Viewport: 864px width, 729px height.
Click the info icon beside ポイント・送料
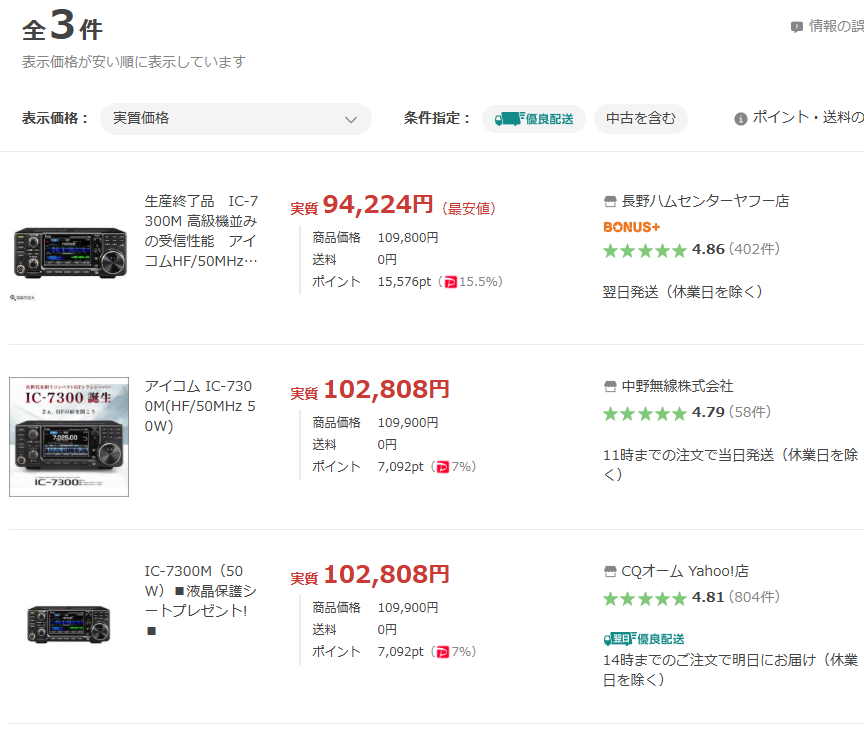pos(741,119)
